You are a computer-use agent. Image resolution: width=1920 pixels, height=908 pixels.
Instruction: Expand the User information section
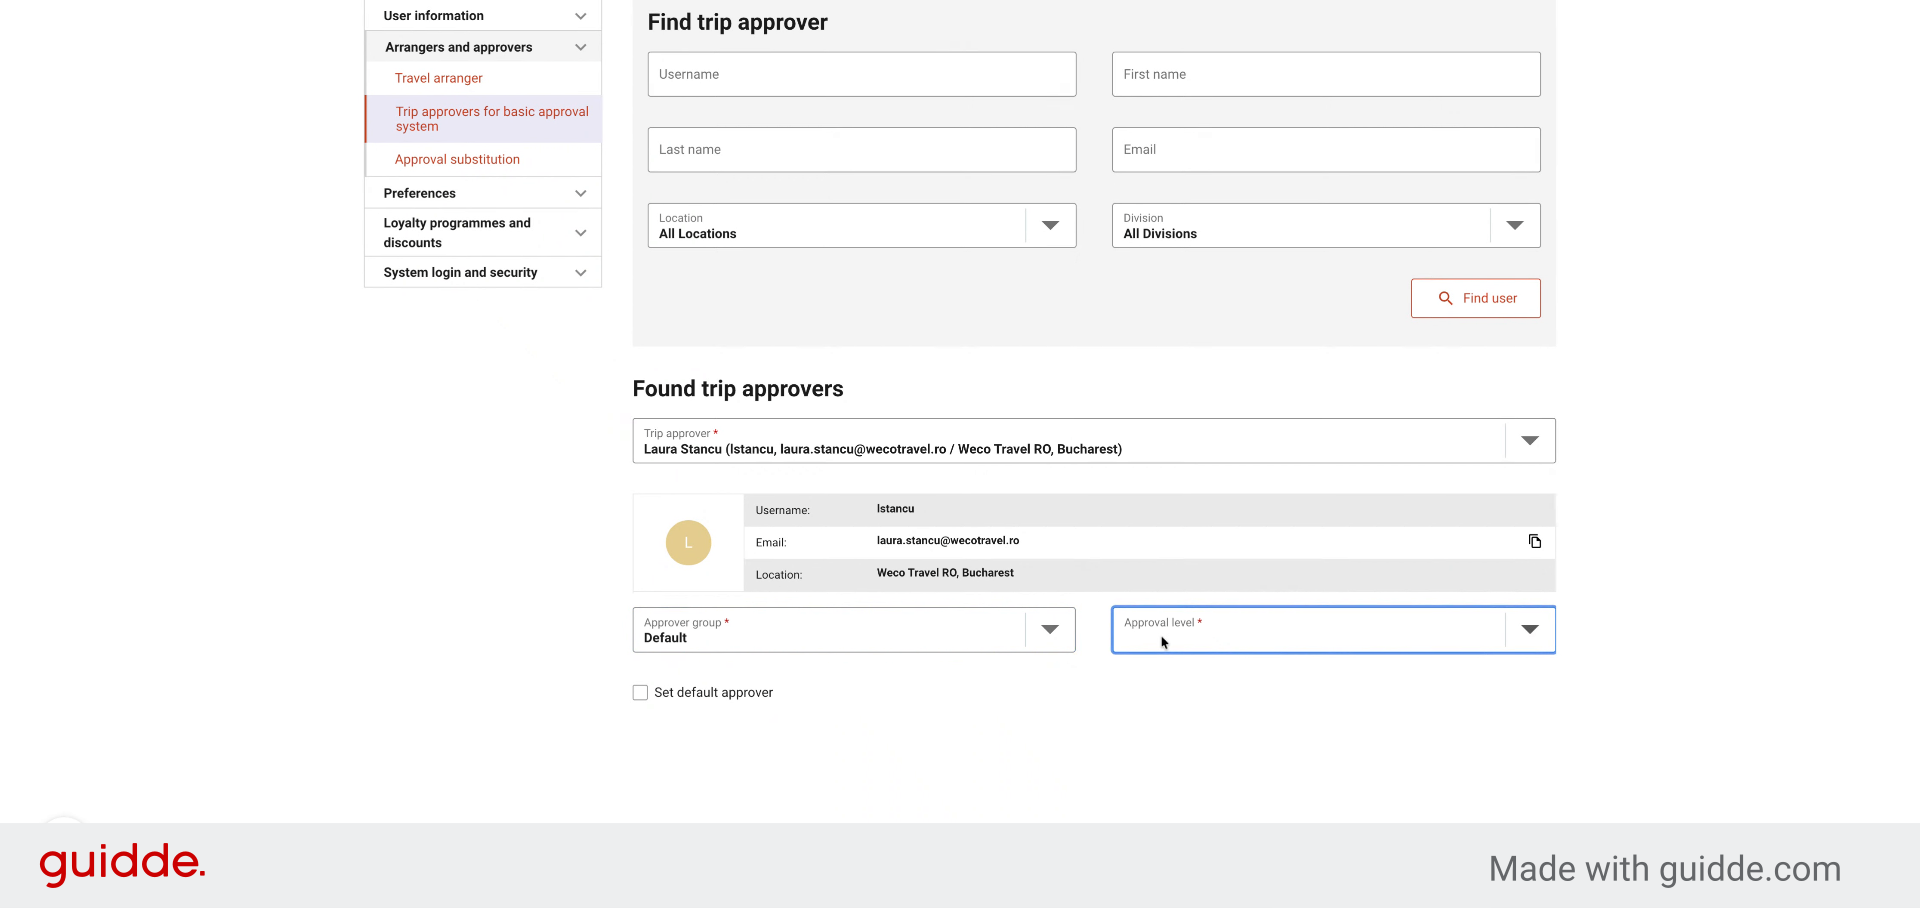point(483,16)
